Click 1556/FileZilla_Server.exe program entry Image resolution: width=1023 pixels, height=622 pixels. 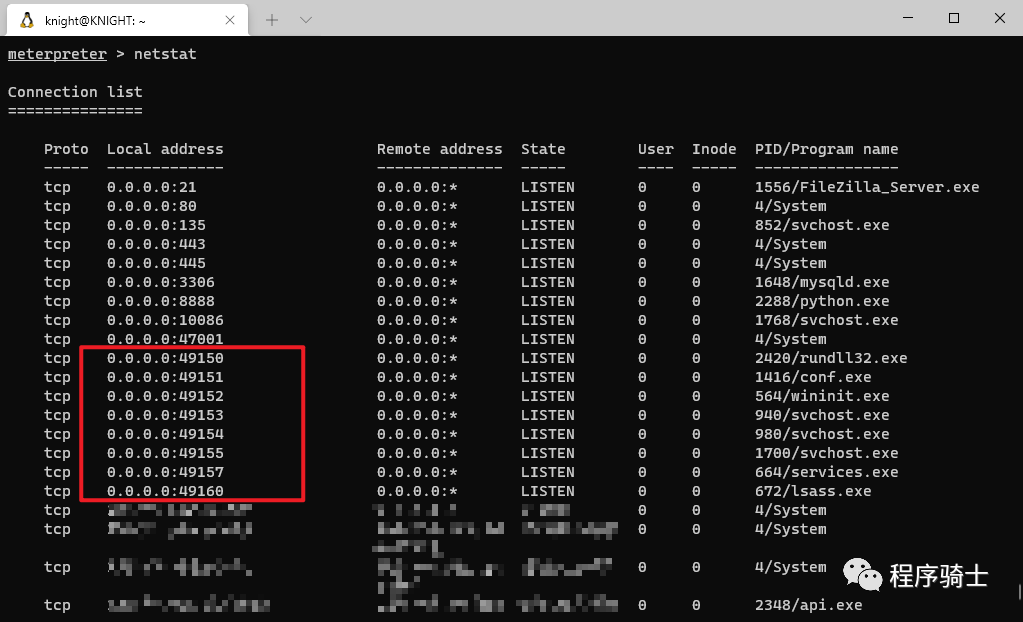[x=867, y=187]
